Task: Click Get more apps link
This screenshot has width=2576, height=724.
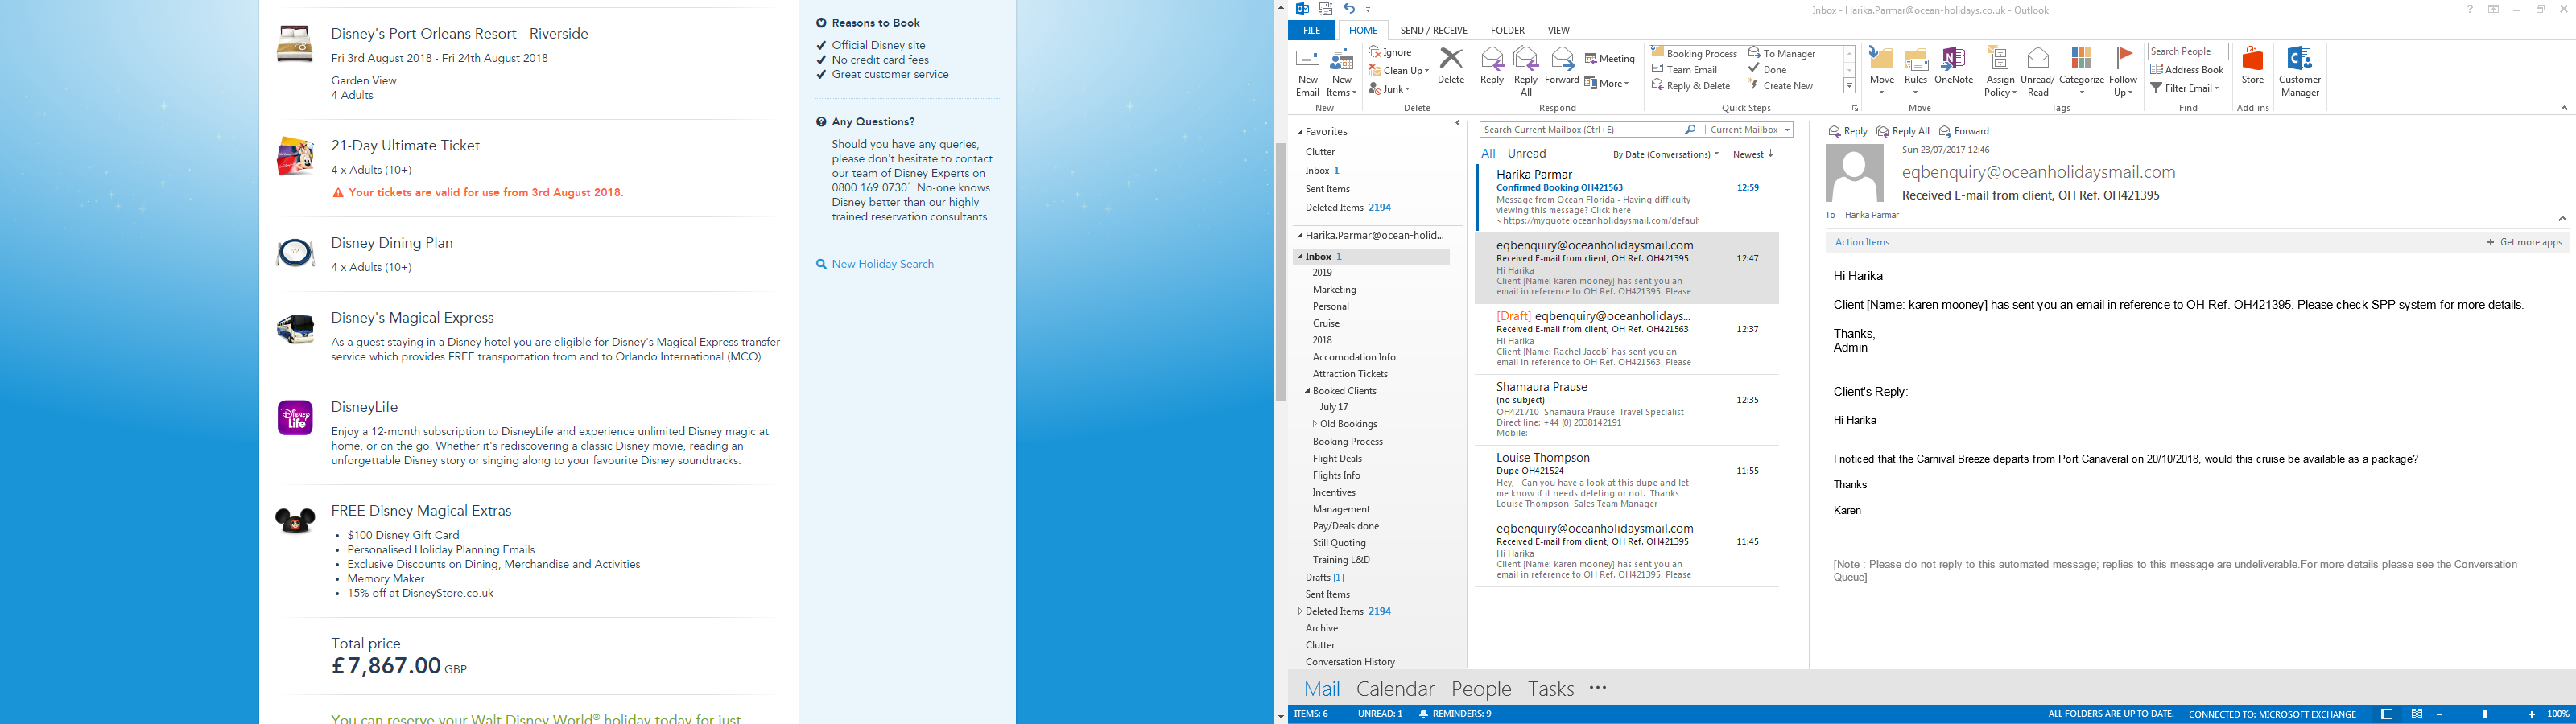Action: [2524, 242]
